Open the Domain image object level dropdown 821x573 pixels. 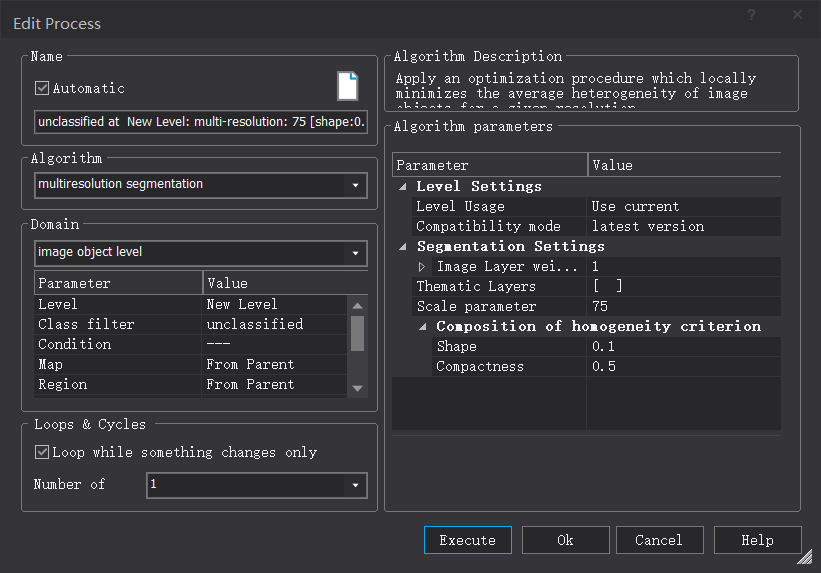tap(356, 253)
